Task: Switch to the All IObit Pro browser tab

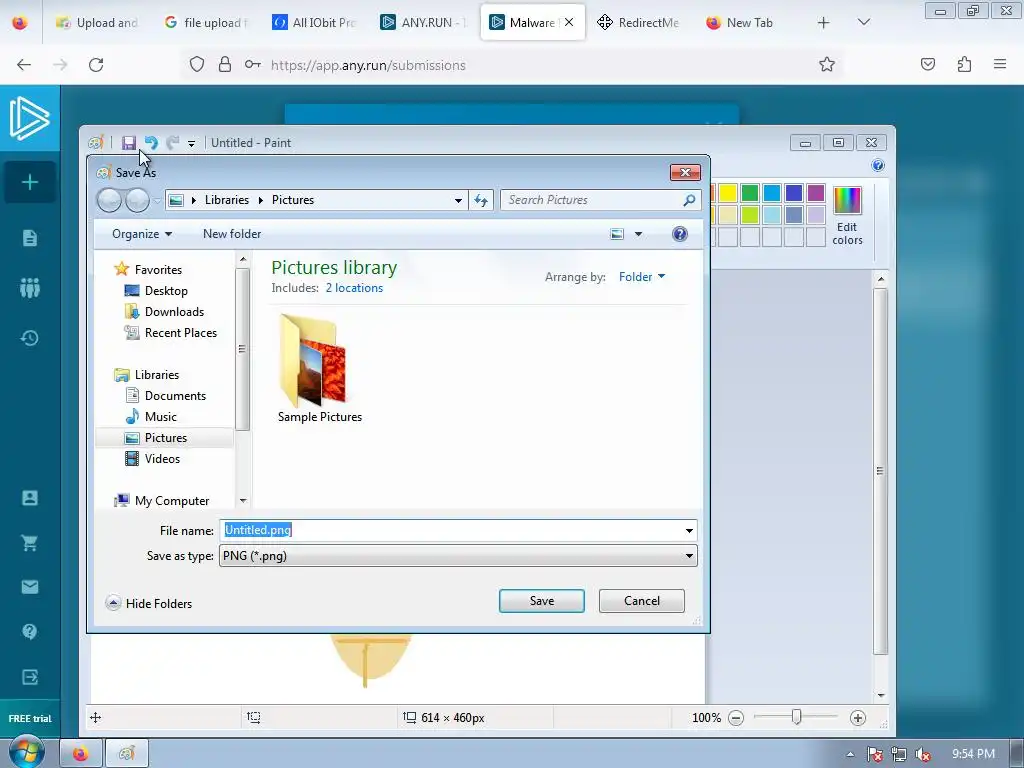Action: 315,23
